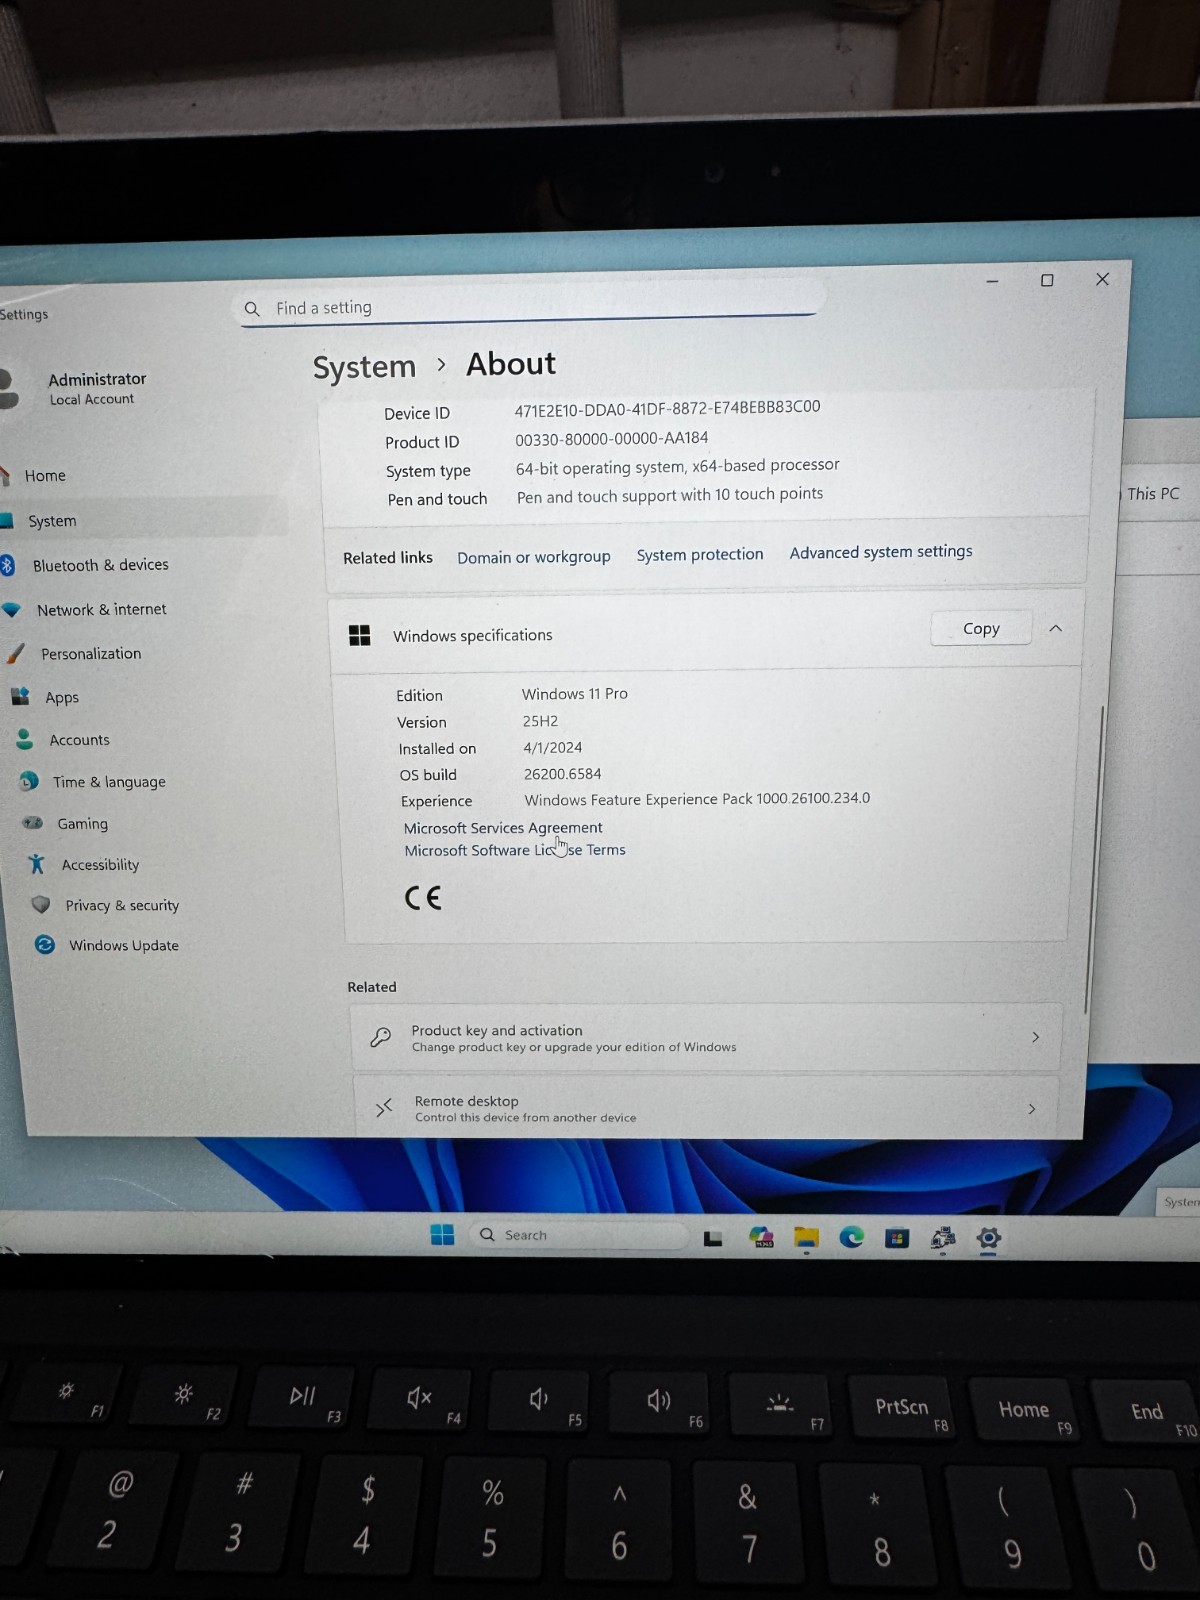Click the Bluetooth icon in the sidebar
Screen dimensions: 1200x1600
click(7, 565)
